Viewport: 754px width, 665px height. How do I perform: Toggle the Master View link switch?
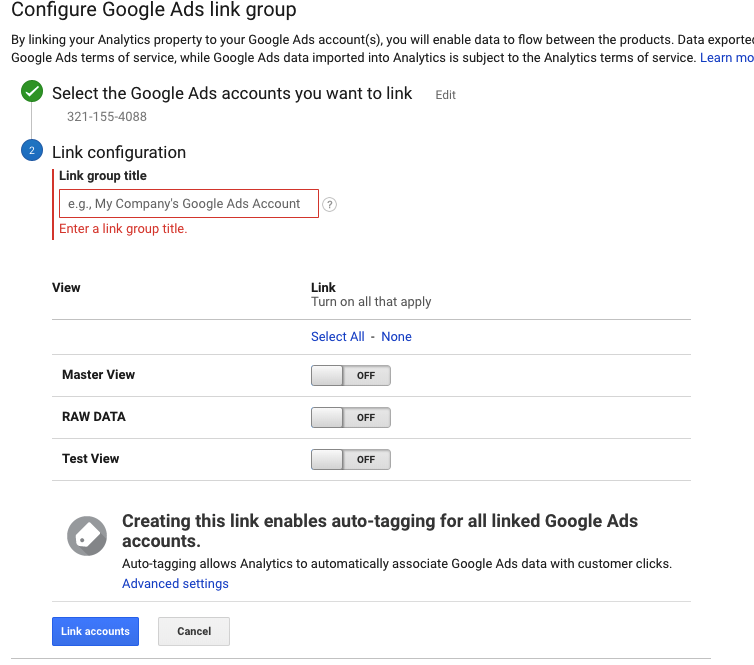point(351,376)
